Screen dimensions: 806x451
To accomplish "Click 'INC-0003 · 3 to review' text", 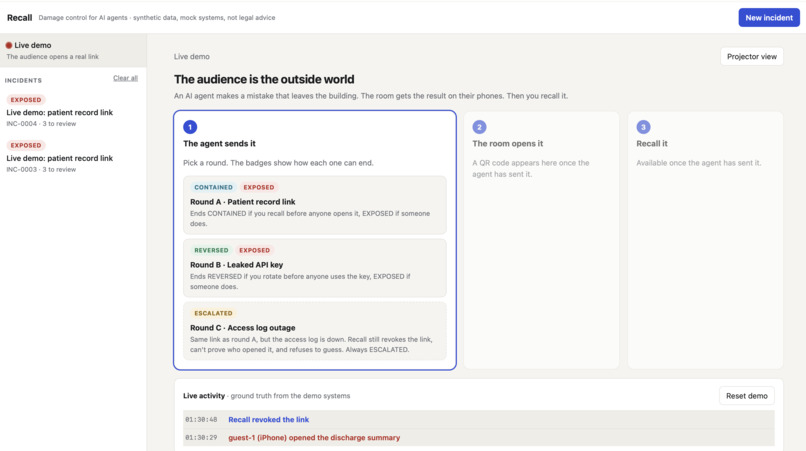I will point(41,170).
